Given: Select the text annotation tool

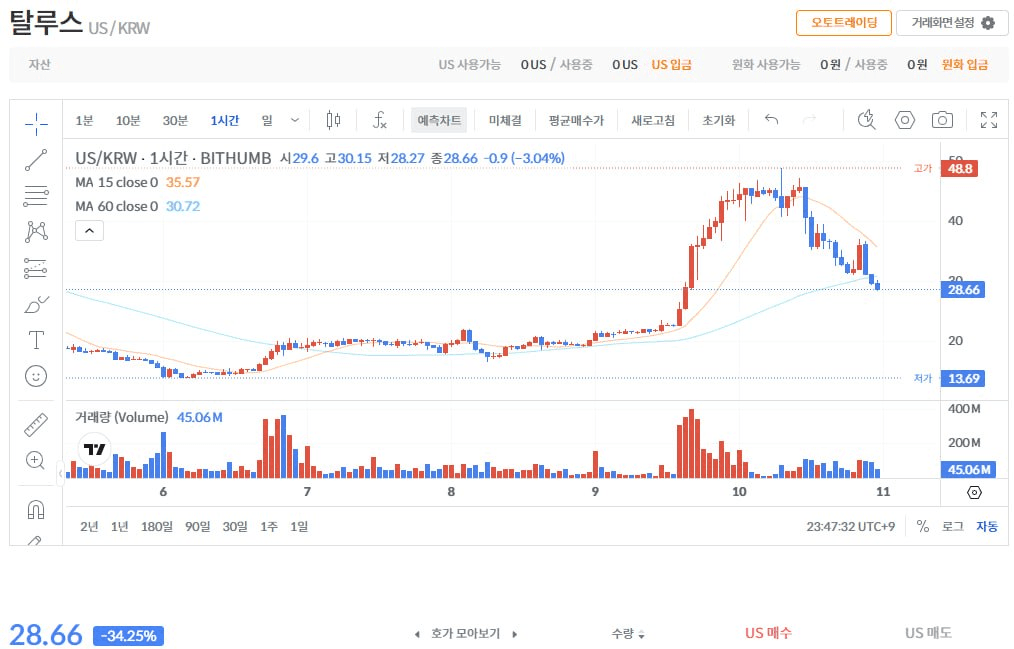Looking at the screenshot, I should (x=36, y=340).
